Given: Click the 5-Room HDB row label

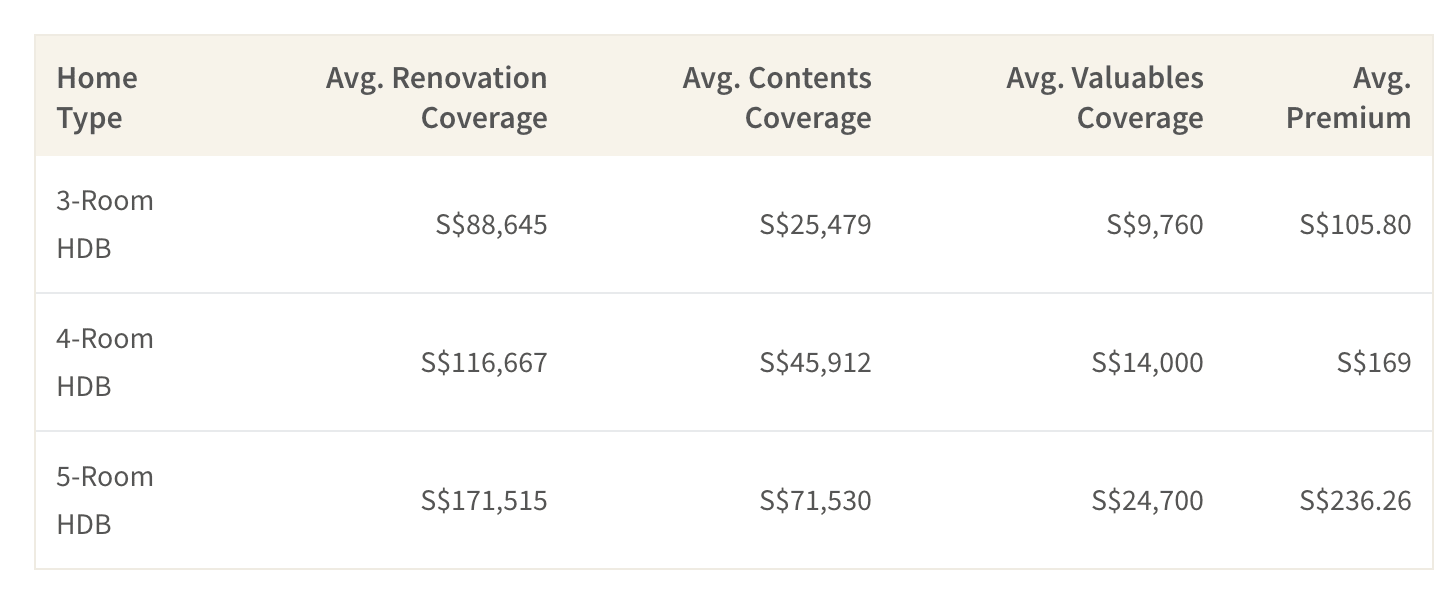Looking at the screenshot, I should pyautogui.click(x=105, y=500).
